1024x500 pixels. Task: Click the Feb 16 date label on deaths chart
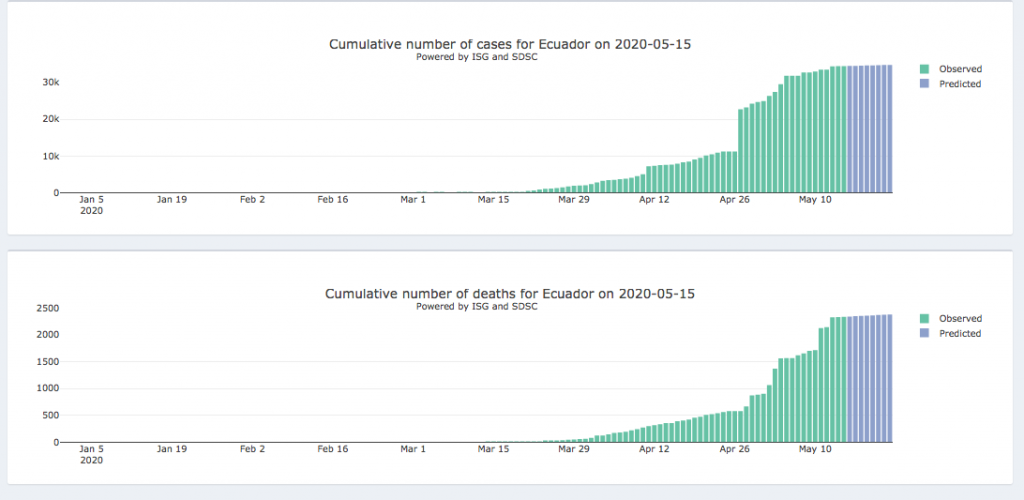[x=332, y=449]
